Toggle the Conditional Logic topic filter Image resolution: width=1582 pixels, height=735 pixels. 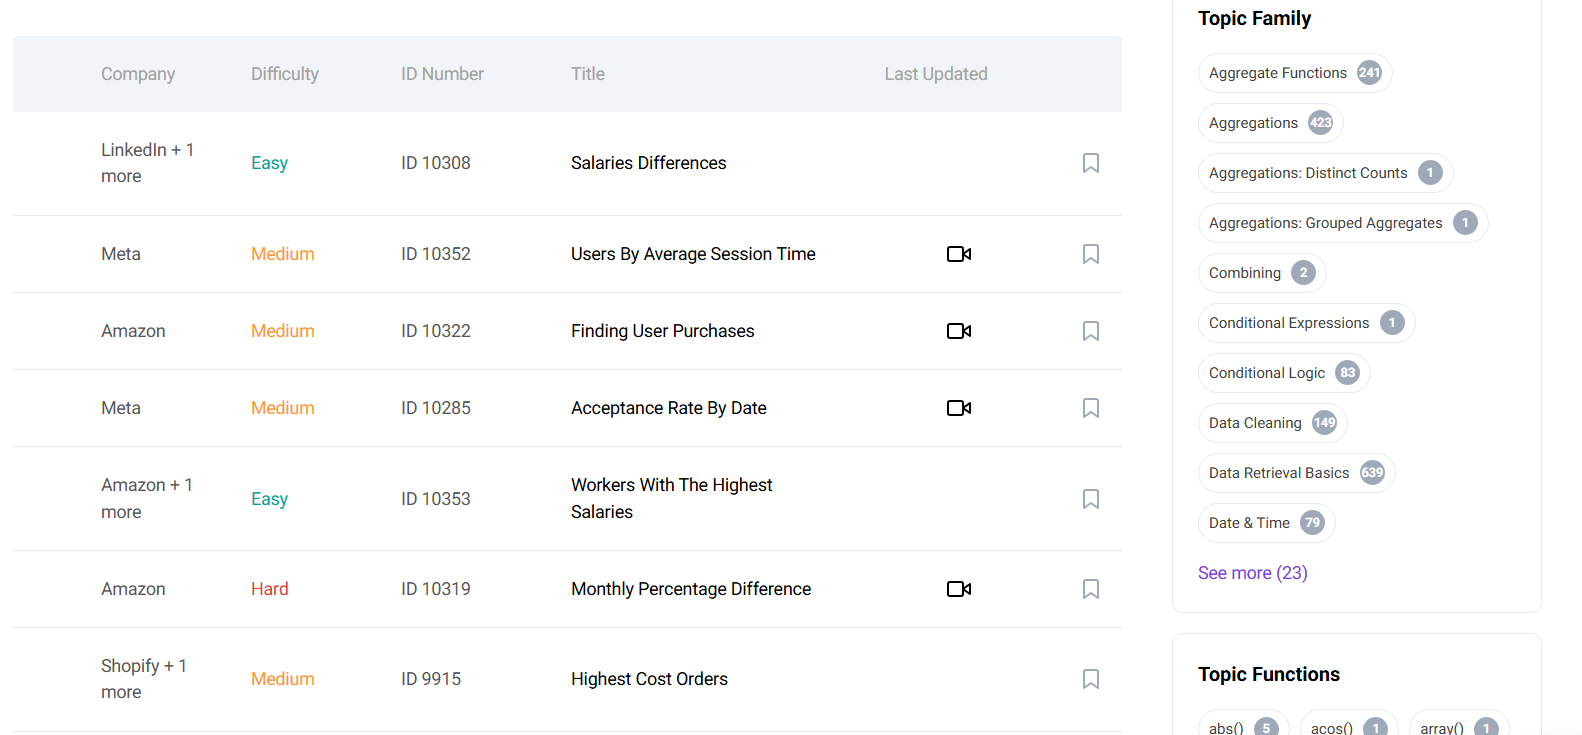pos(1283,373)
